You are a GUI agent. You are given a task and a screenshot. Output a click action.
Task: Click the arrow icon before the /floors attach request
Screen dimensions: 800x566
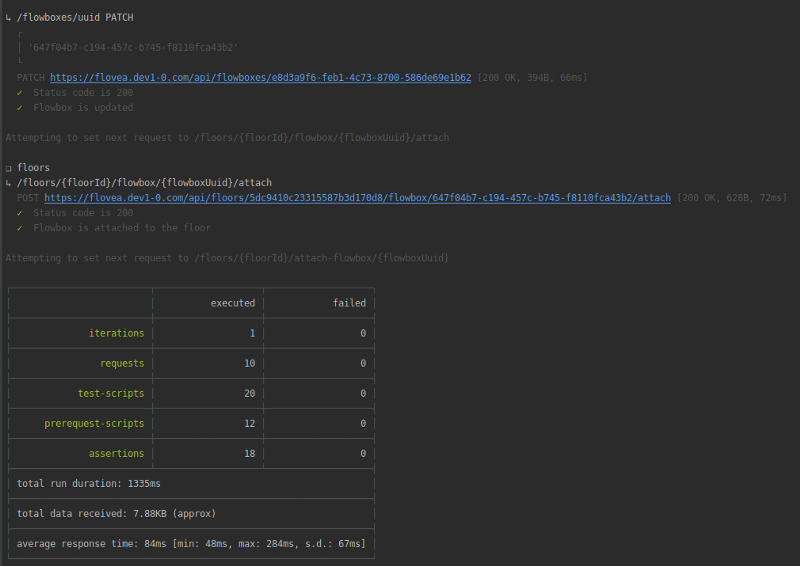(9, 183)
